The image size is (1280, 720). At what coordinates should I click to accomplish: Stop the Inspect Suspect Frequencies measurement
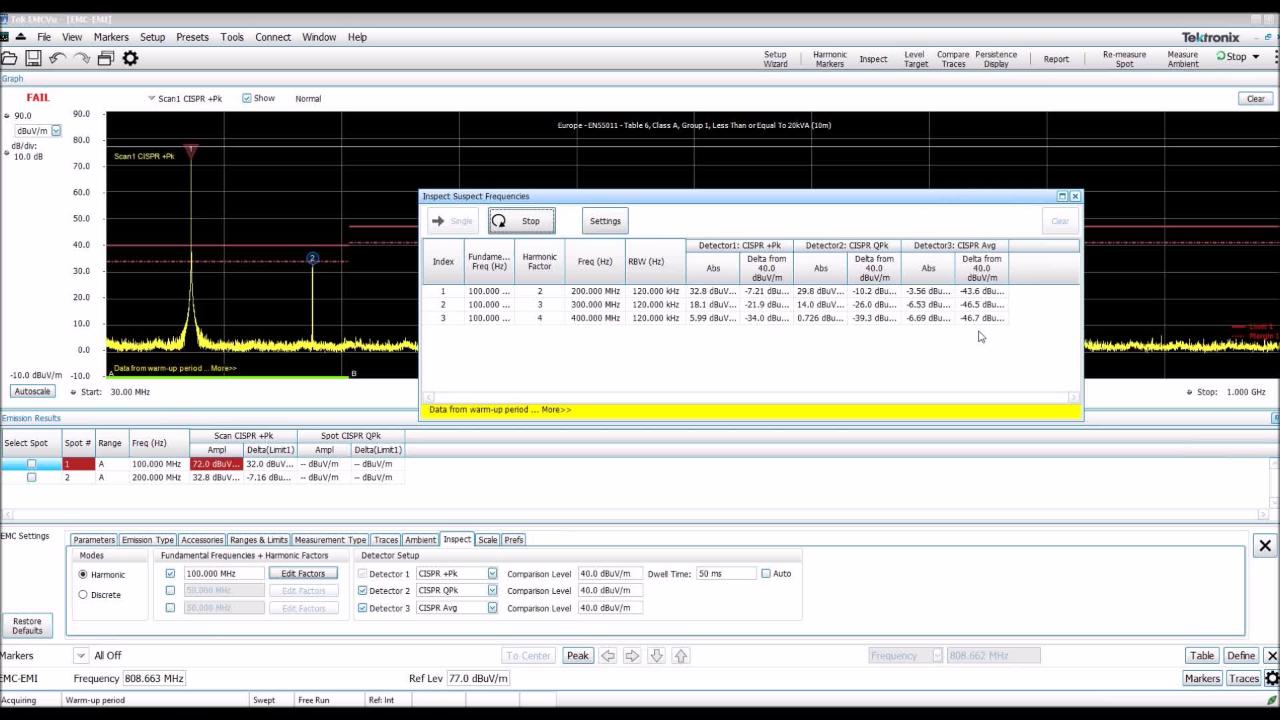pyautogui.click(x=523, y=220)
